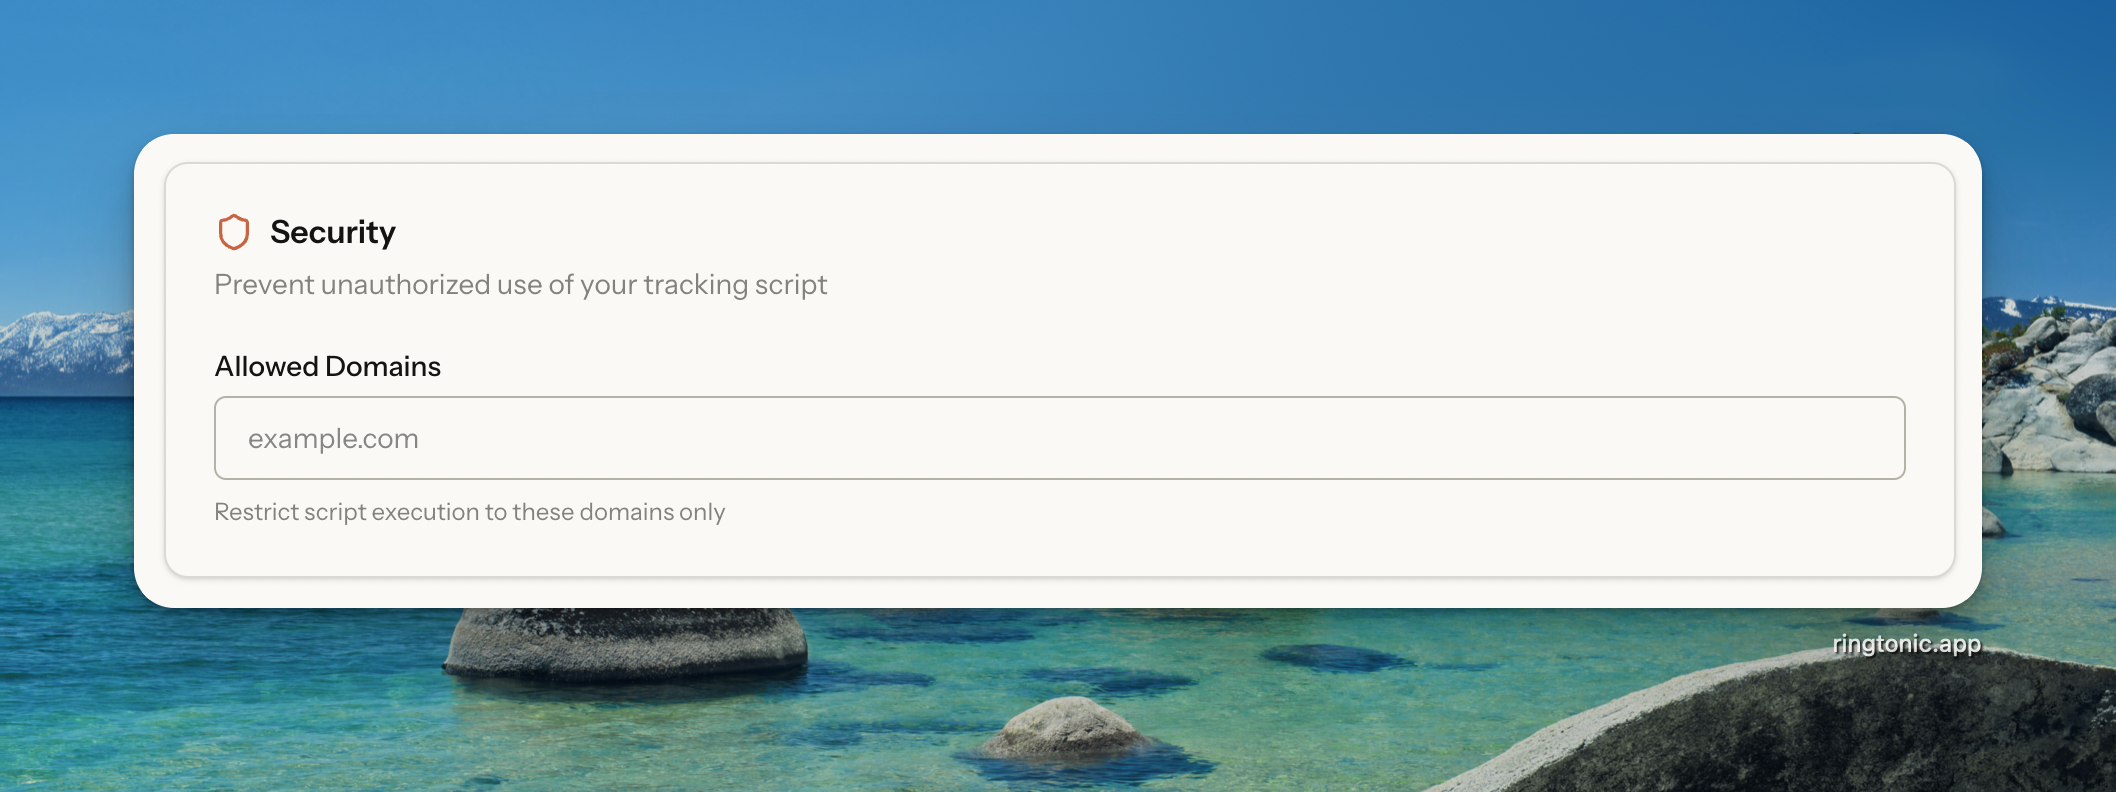
Task: Click the 'Prevent unauthorized use' description text
Action: click(x=520, y=285)
